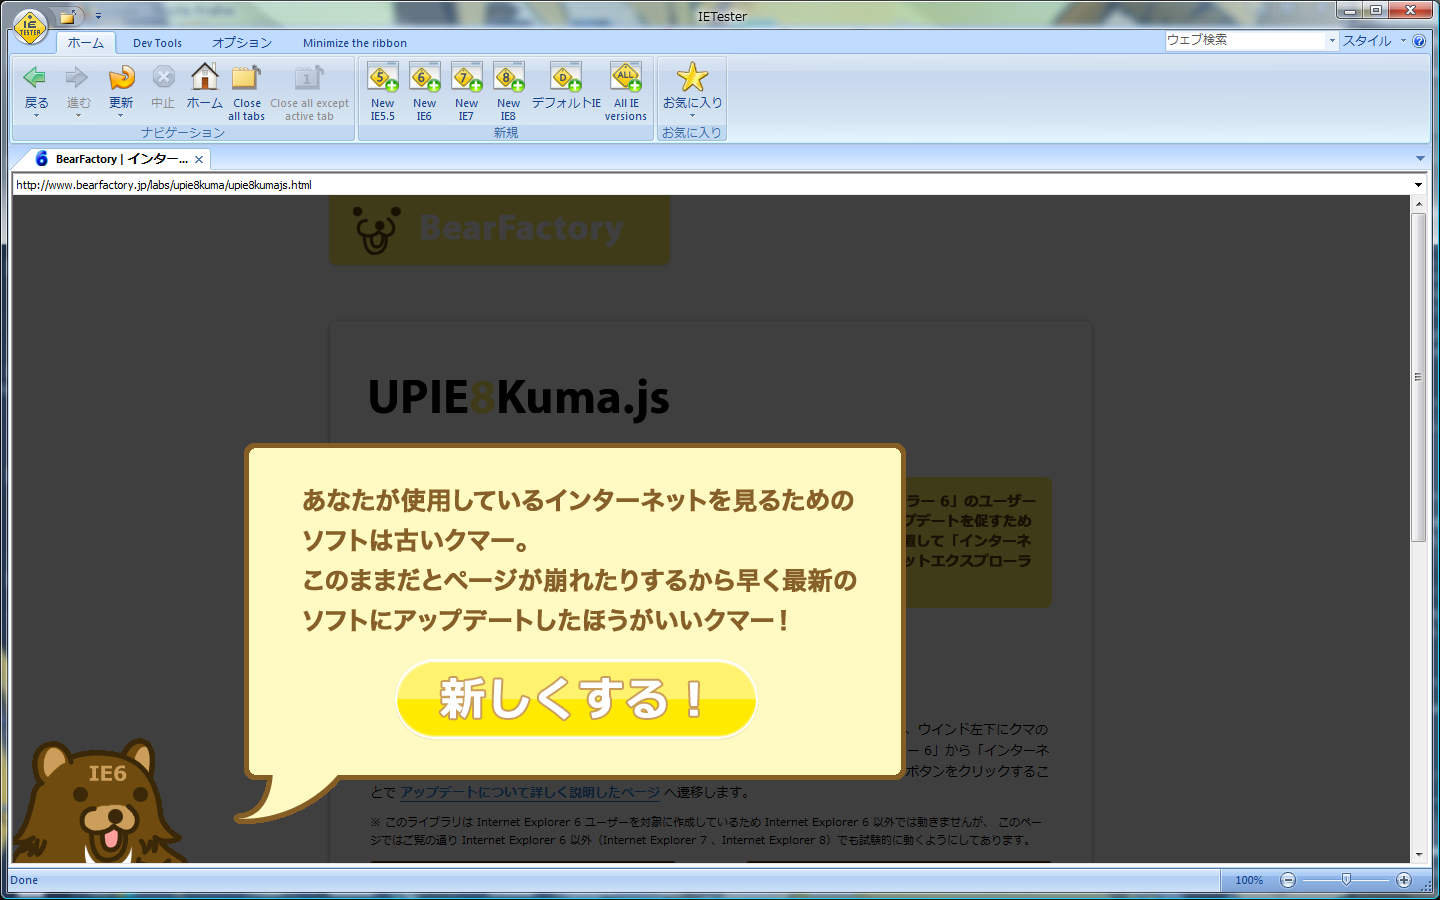
Task: Close the BearFactory tab
Action: tap(199, 159)
